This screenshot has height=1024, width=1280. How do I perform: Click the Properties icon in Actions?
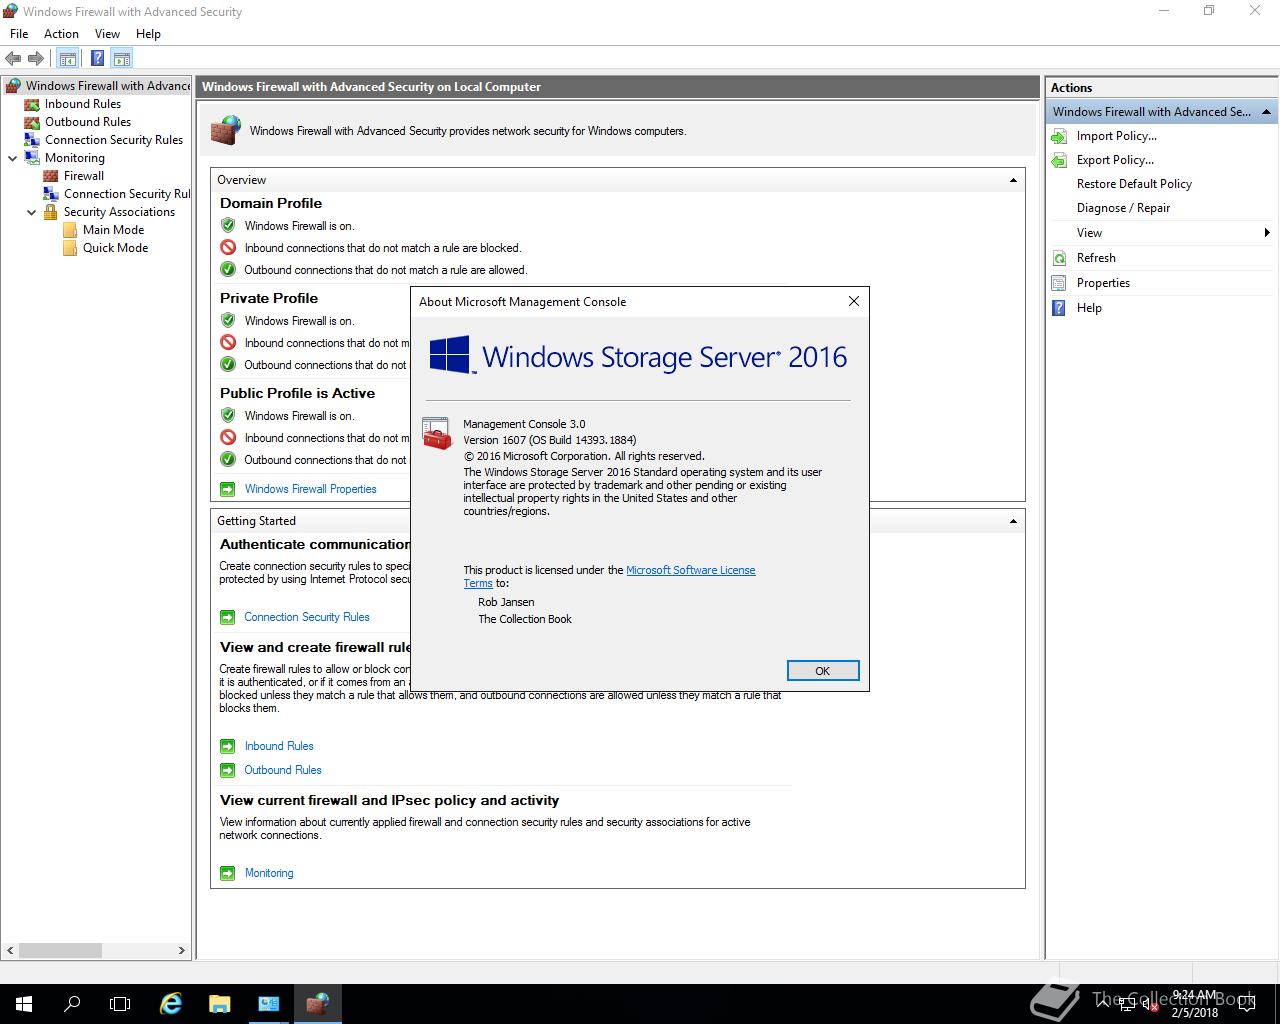1059,283
